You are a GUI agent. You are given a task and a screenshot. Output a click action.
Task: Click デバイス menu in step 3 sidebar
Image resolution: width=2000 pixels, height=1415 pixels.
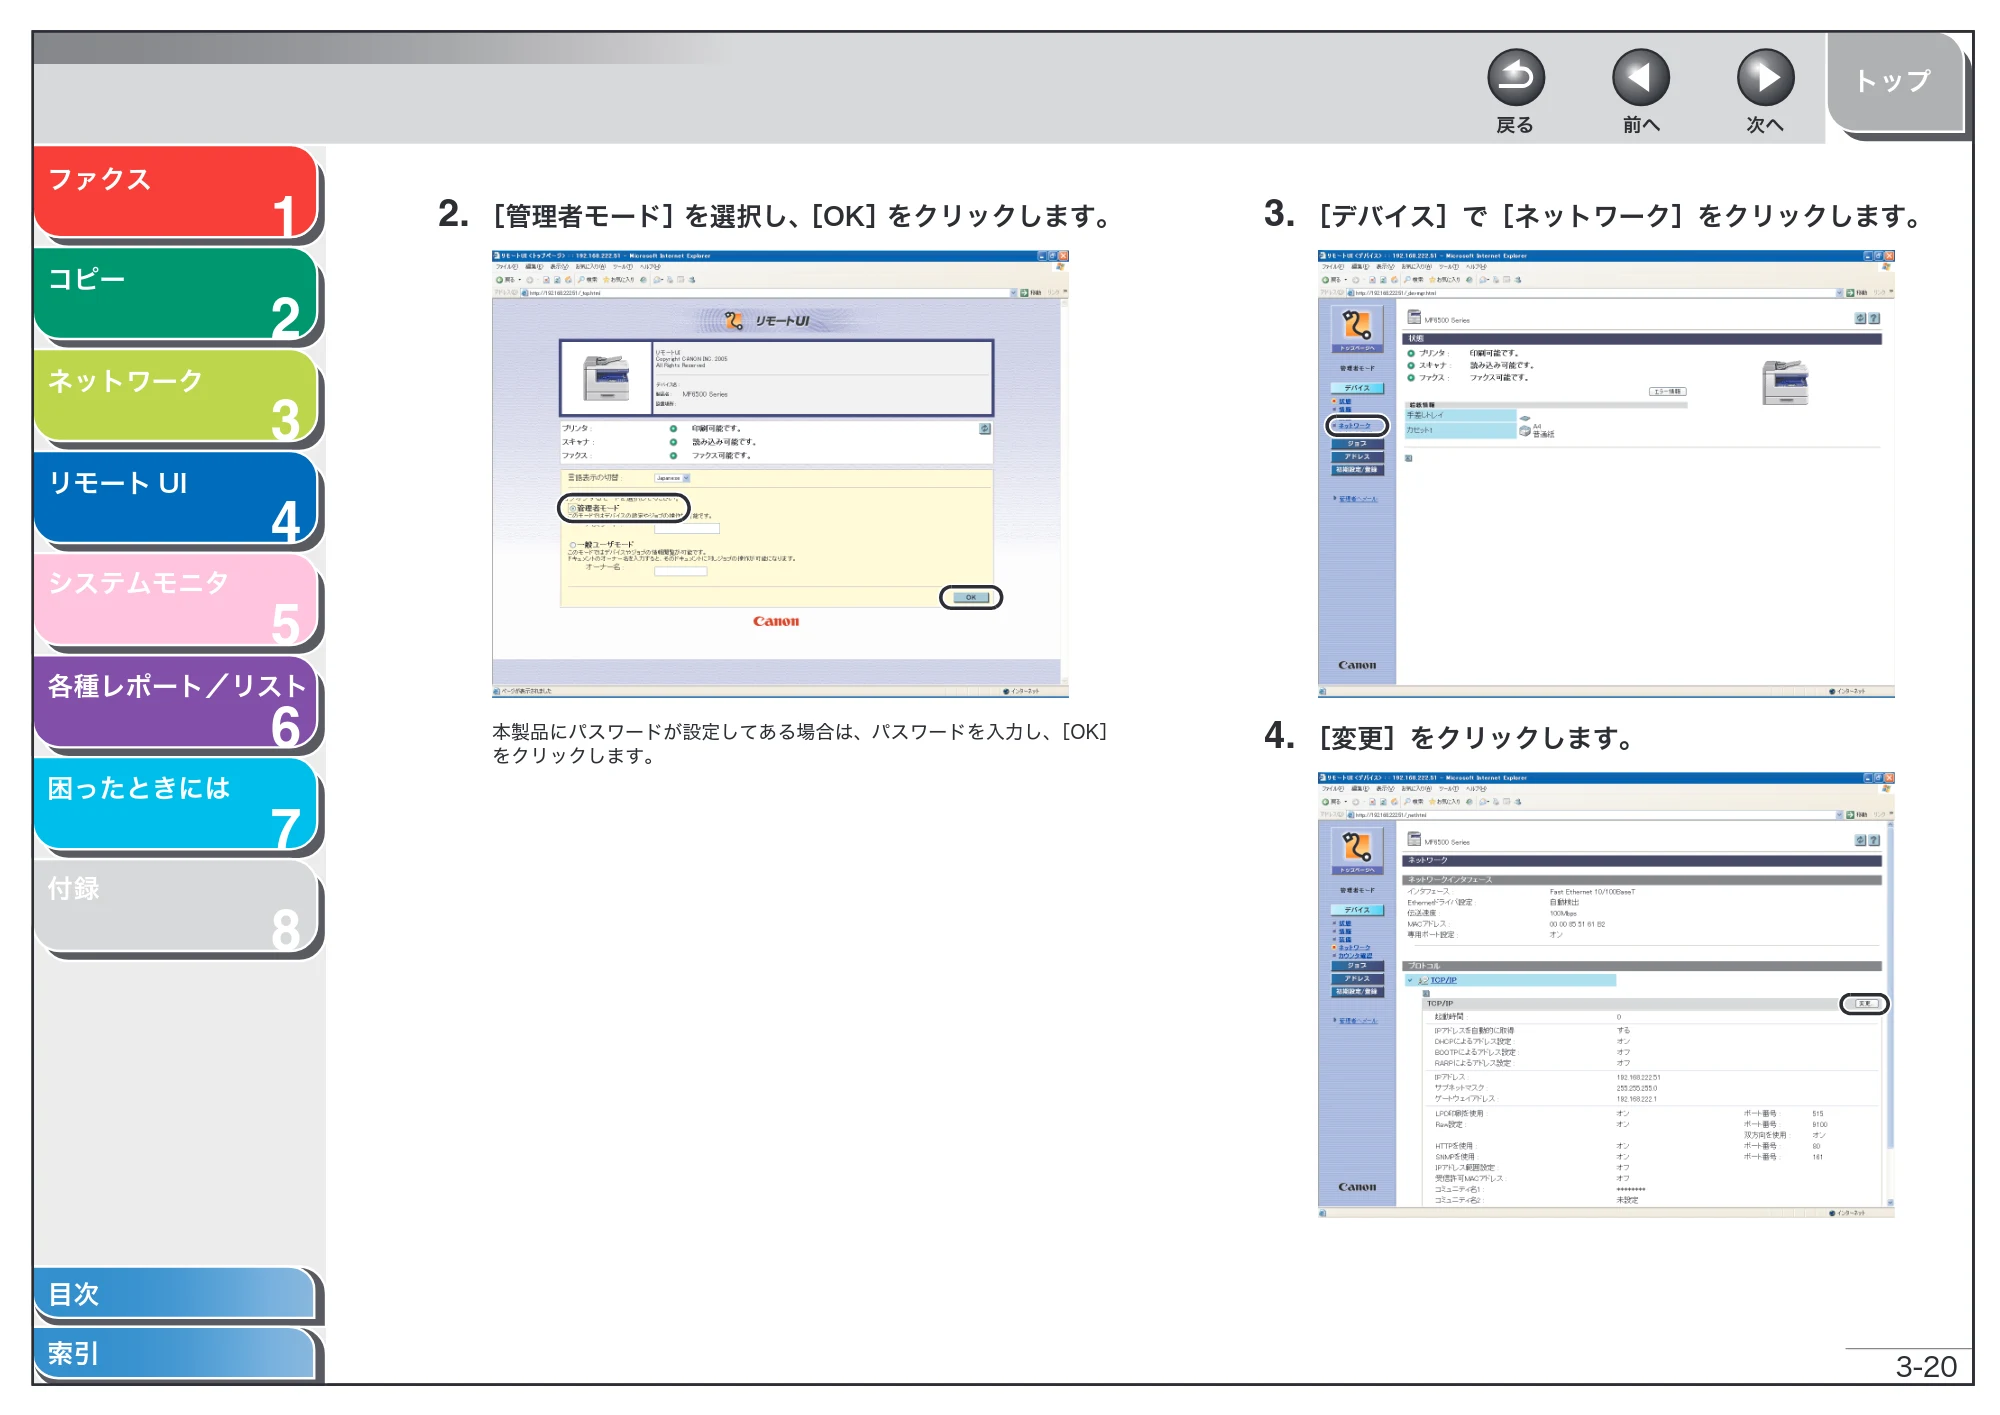pyautogui.click(x=1357, y=388)
